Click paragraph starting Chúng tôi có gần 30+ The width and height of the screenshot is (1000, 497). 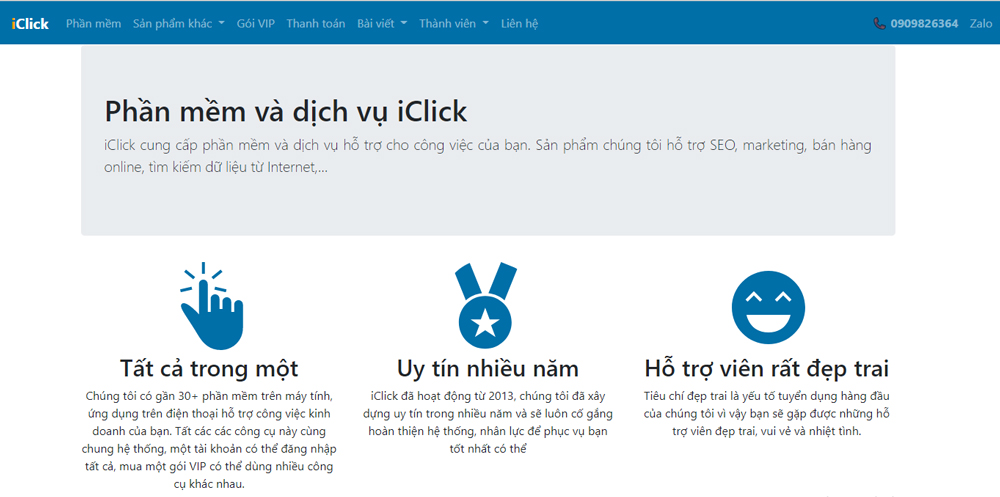pos(209,440)
